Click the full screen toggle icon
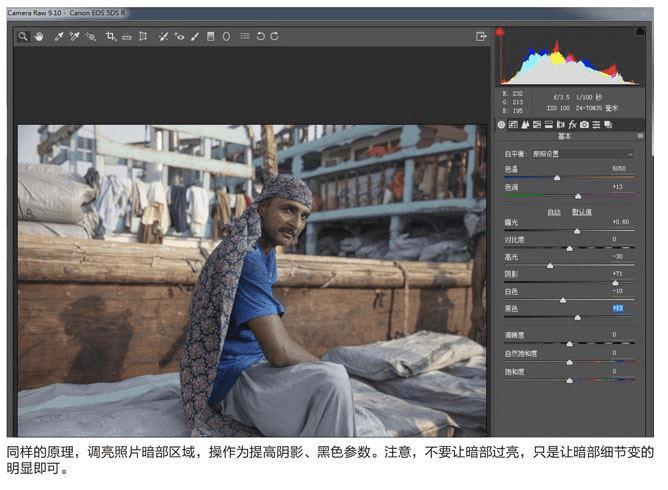 (x=481, y=36)
